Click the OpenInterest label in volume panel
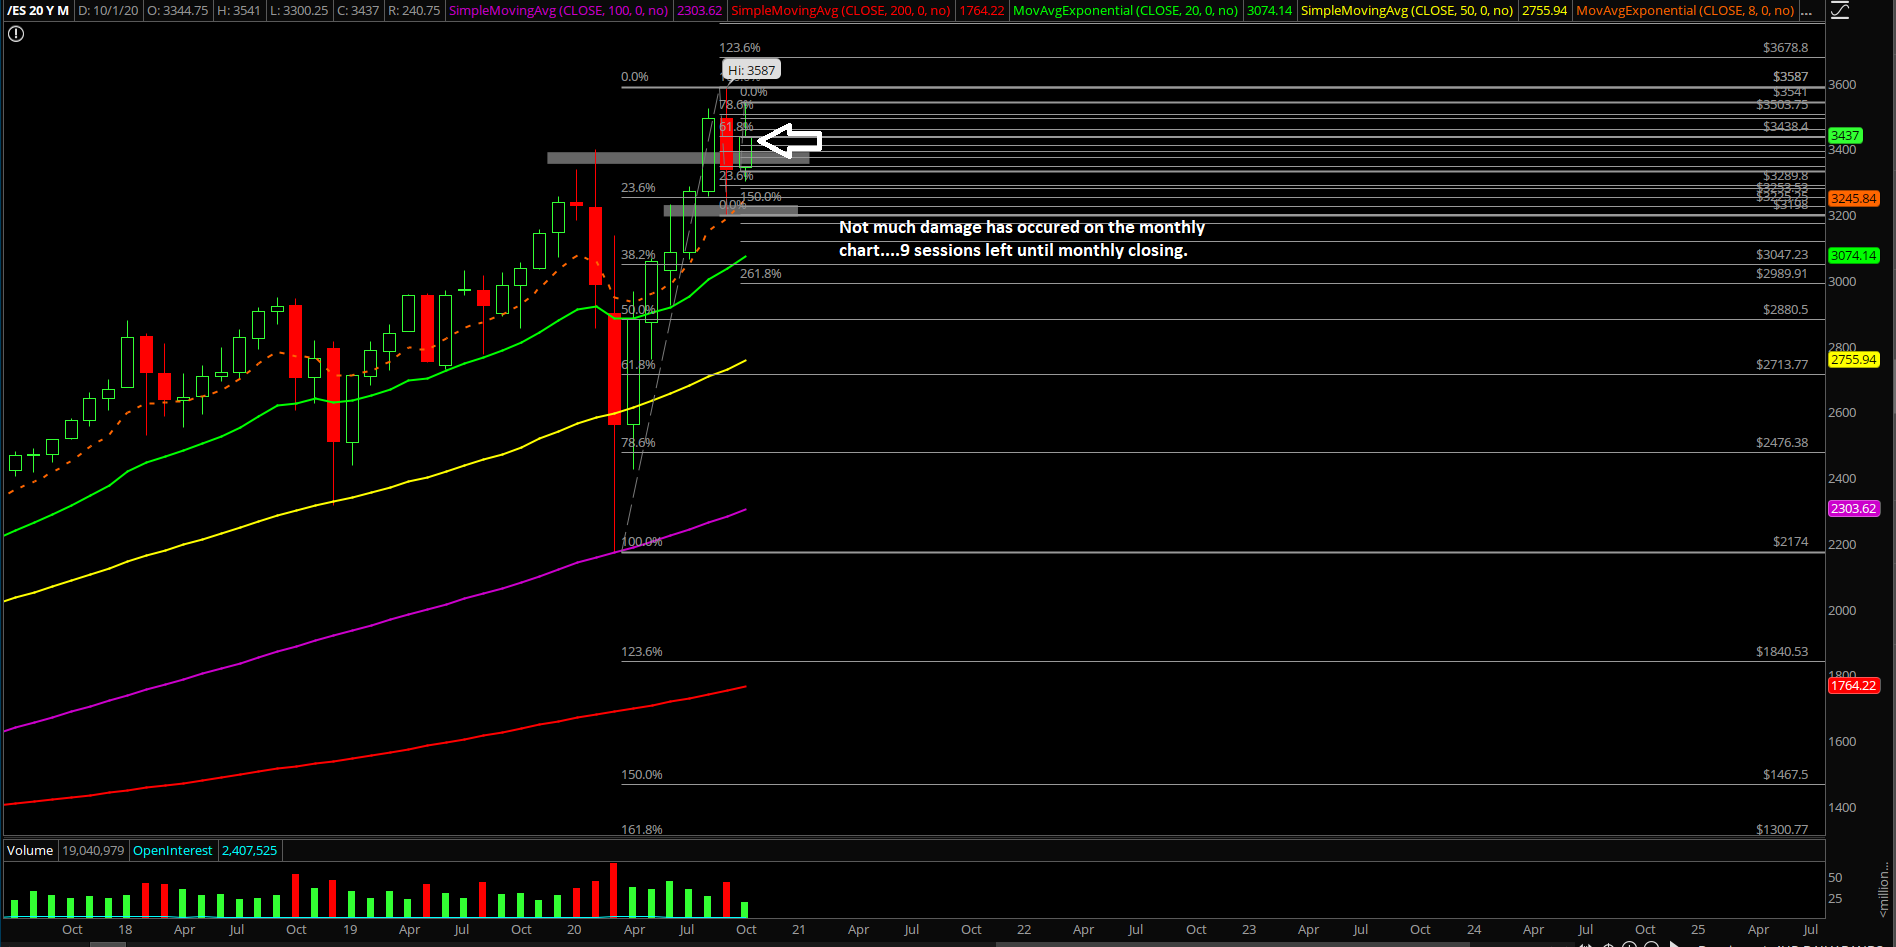Viewport: 1896px width, 947px height. (x=172, y=851)
